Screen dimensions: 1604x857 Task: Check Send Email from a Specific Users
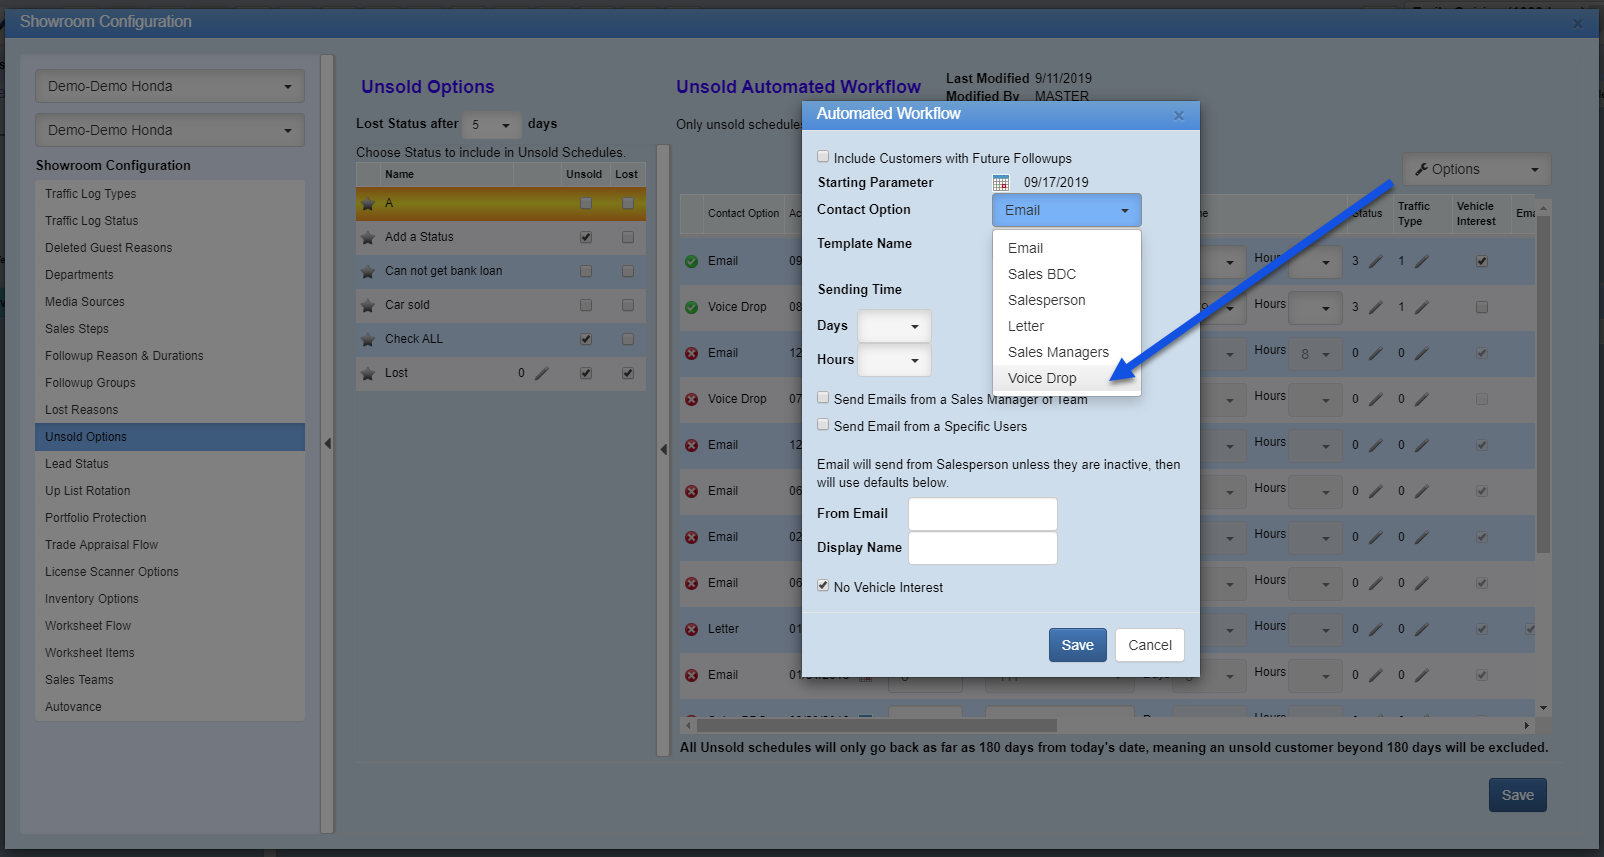823,425
